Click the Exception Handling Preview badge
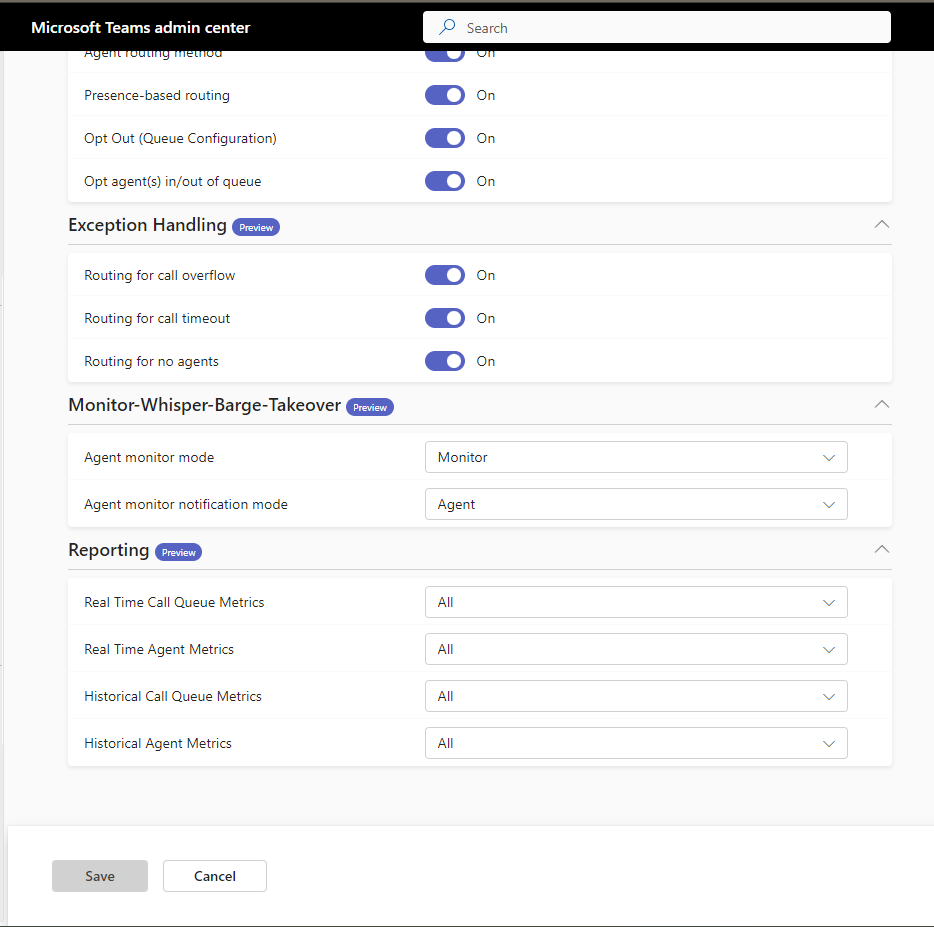This screenshot has height=927, width=934. click(256, 227)
